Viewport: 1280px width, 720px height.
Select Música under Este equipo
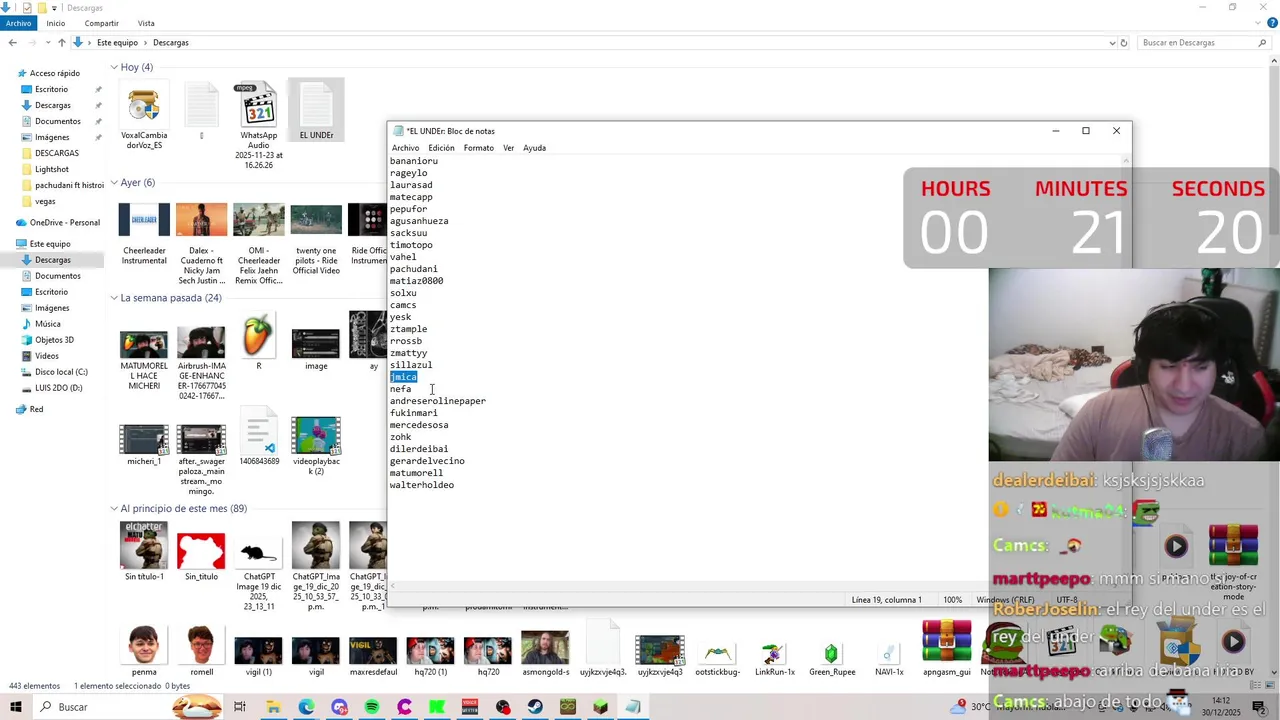47,324
